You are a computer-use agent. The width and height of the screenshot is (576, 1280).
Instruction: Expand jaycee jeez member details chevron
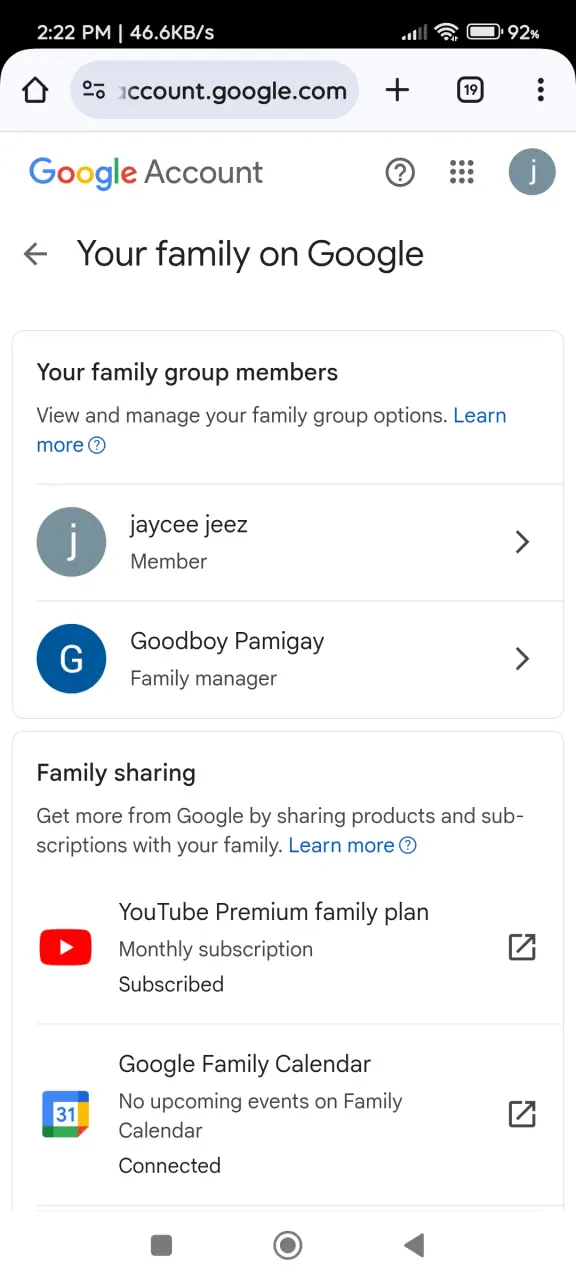pyautogui.click(x=521, y=542)
